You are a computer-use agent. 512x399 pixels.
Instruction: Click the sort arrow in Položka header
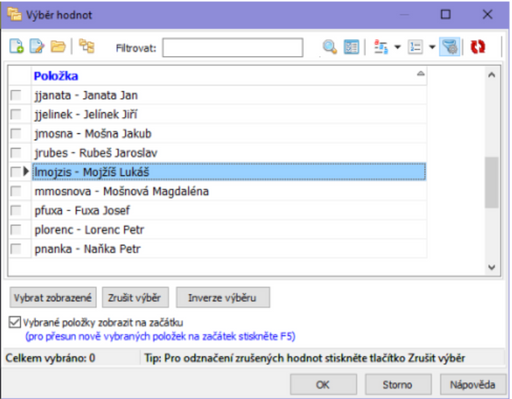click(x=421, y=74)
